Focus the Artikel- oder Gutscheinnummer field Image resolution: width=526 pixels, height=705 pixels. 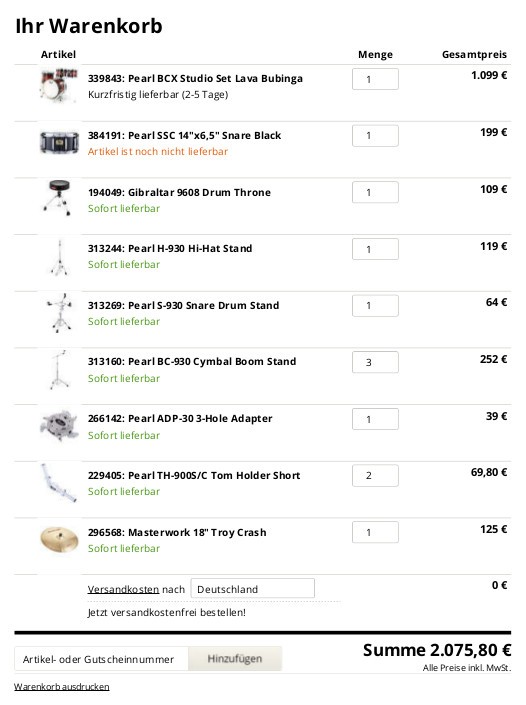coord(101,659)
